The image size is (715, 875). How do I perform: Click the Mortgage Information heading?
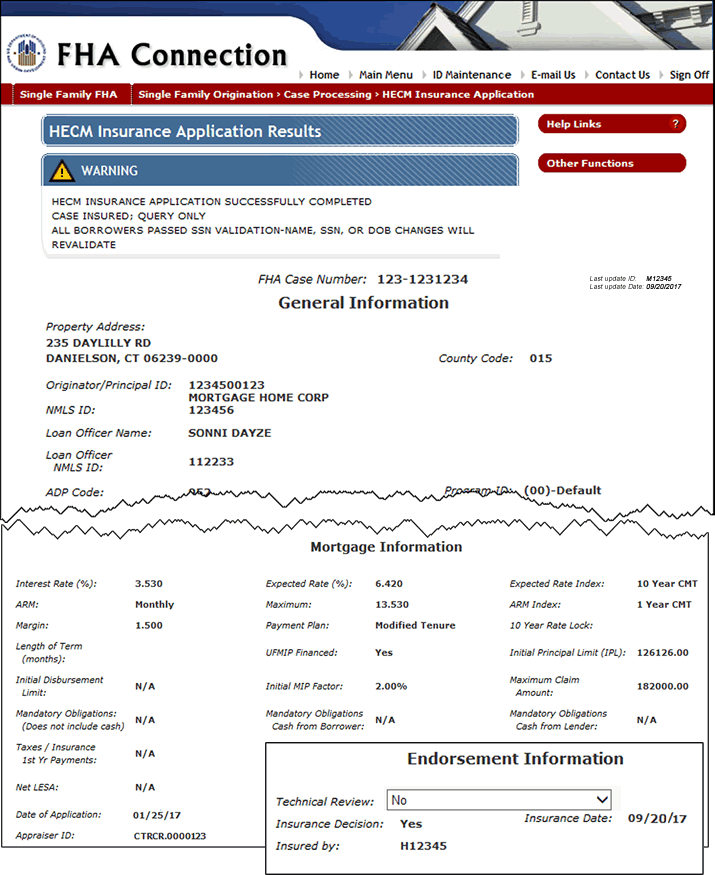tap(386, 547)
